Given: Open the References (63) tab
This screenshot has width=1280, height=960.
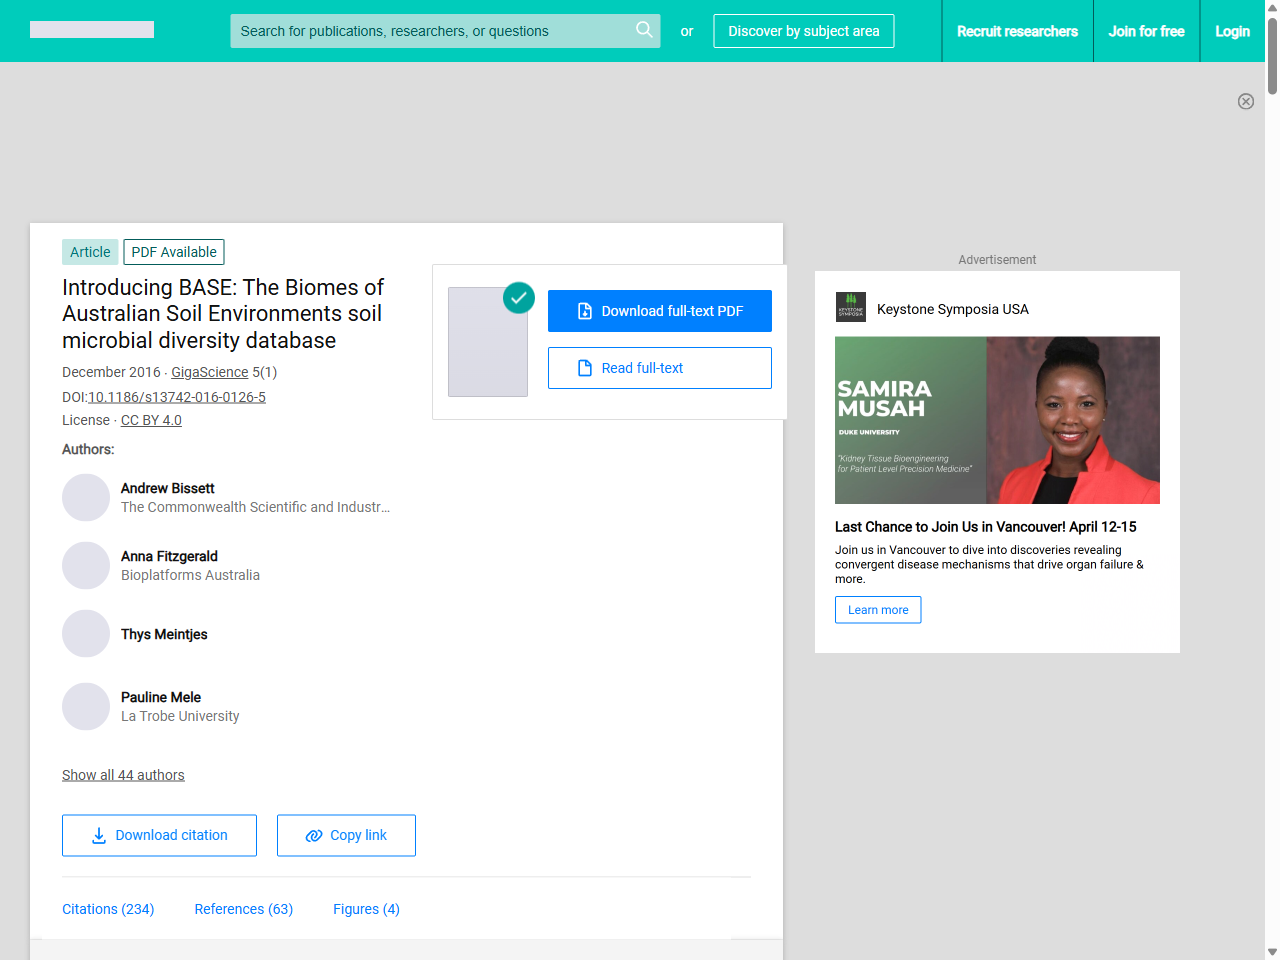Looking at the screenshot, I should click(243, 909).
